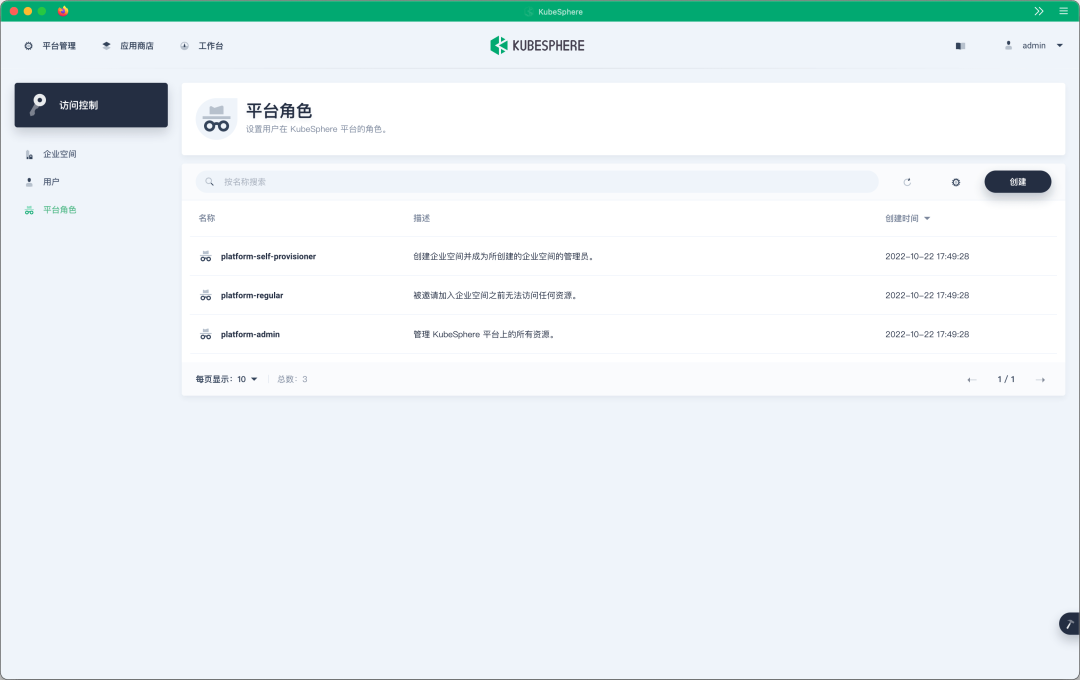Click the large 平台角色 header icon
This screenshot has width=1080, height=680.
(x=216, y=119)
